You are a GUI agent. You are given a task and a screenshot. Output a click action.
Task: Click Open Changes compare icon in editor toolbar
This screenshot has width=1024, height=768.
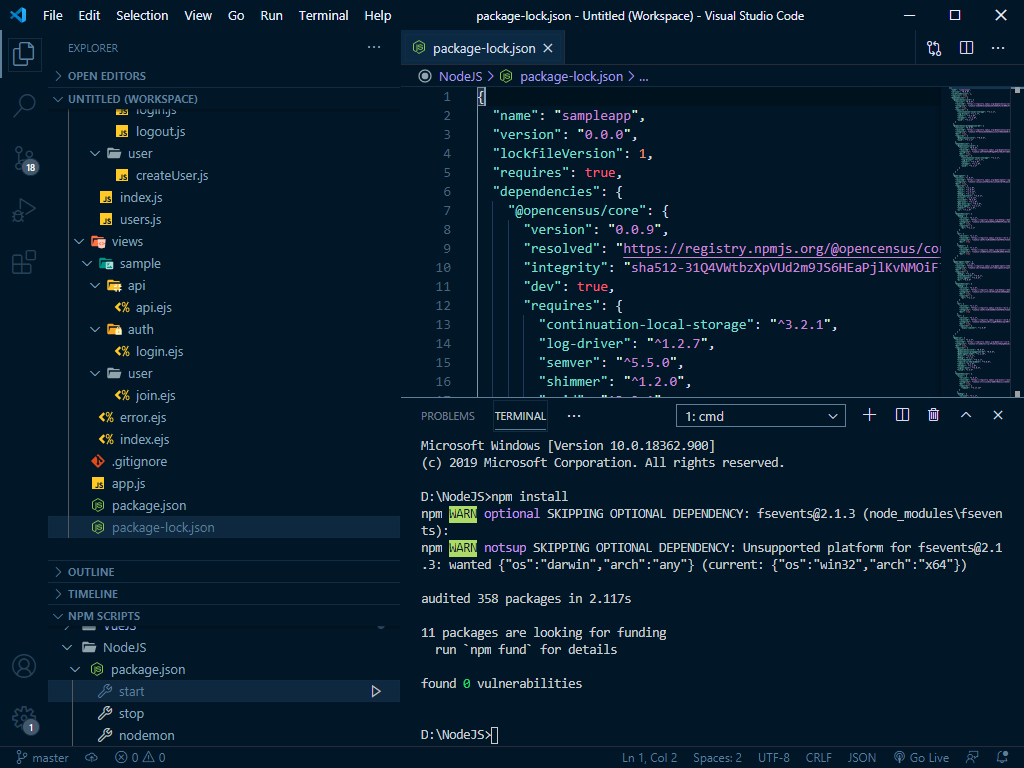coord(934,48)
